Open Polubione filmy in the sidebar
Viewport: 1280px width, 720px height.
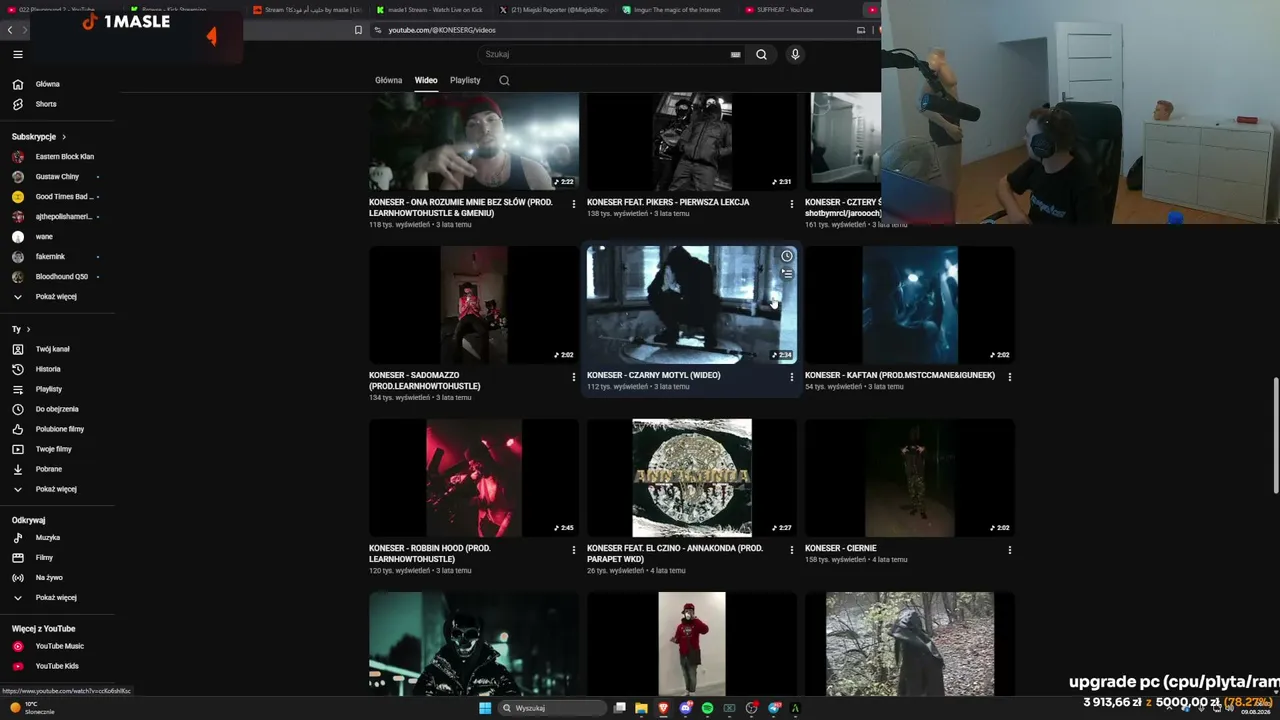(x=58, y=429)
